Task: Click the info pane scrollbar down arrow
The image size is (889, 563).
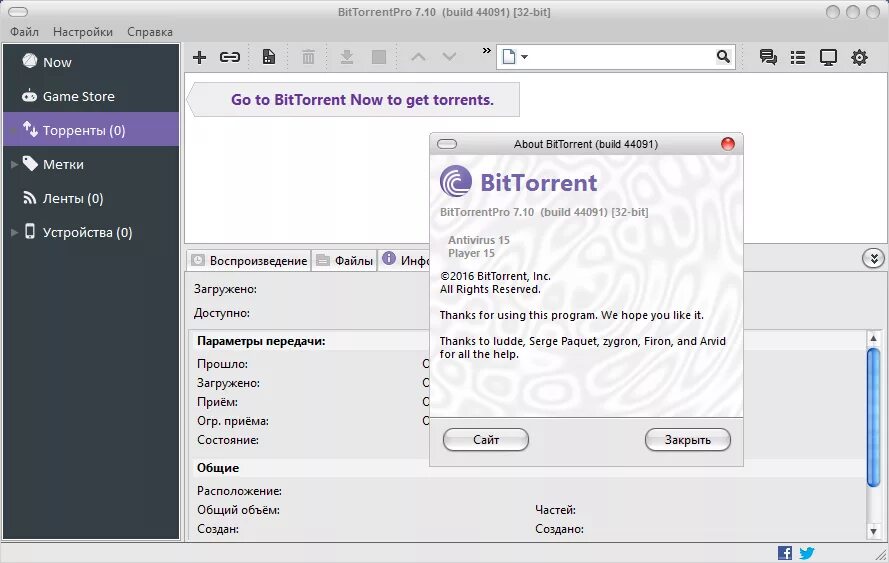Action: click(x=874, y=531)
